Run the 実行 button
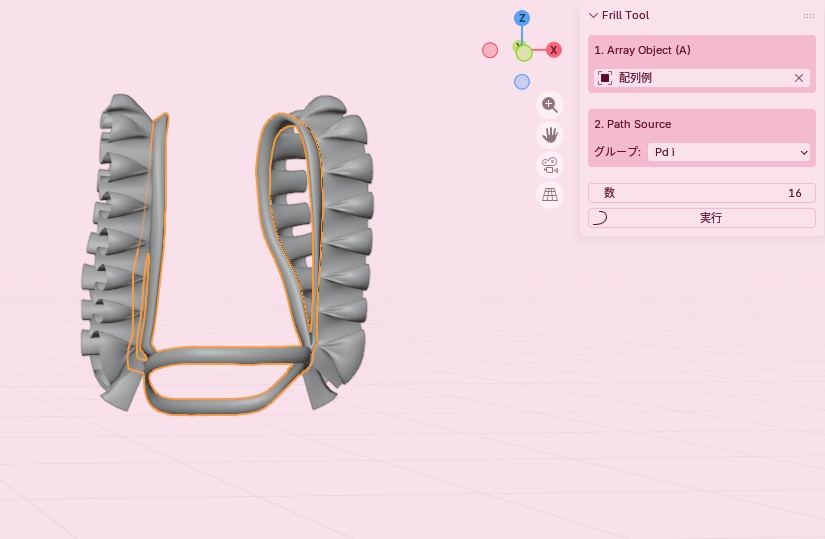 tap(702, 218)
